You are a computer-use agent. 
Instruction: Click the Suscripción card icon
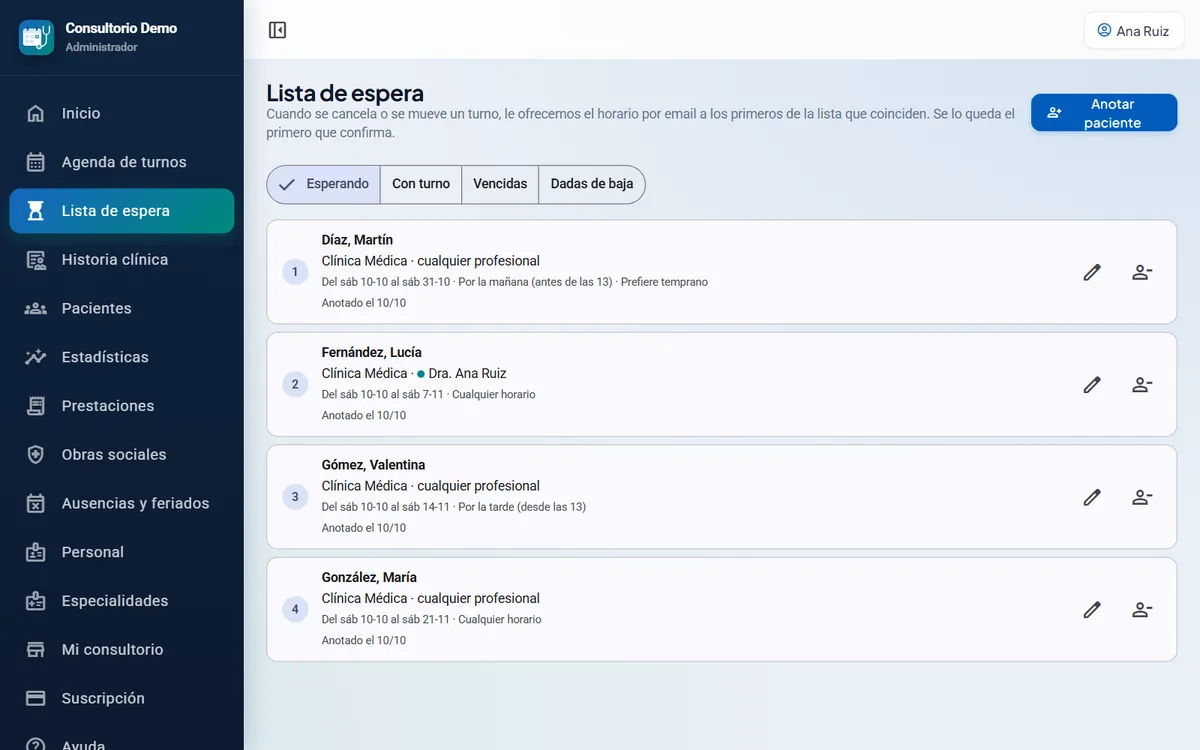tap(36, 698)
